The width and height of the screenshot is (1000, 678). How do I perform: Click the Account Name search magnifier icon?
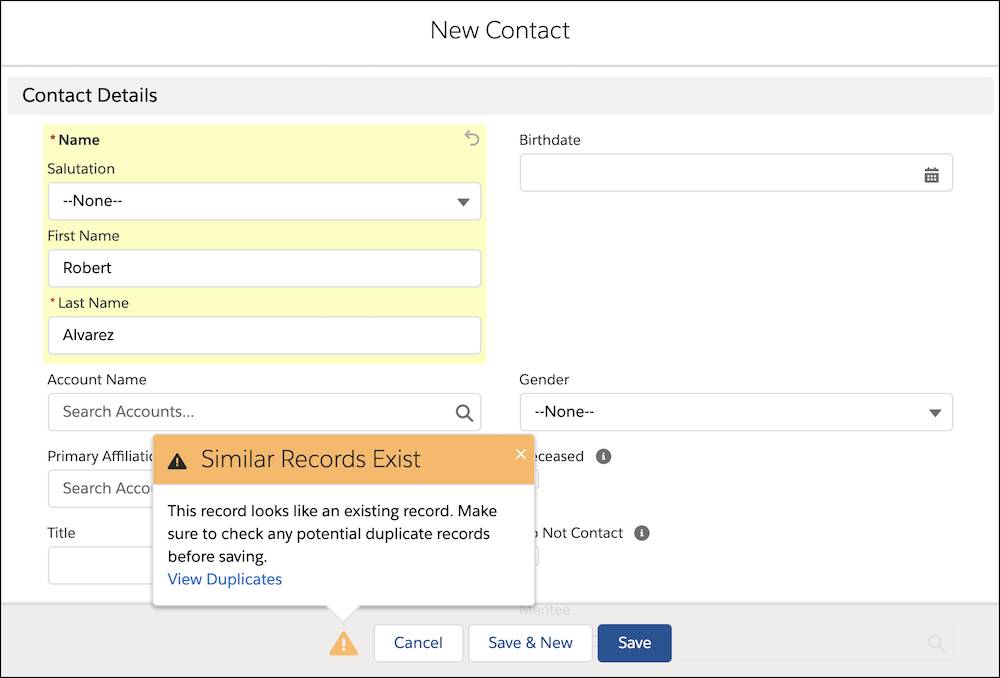coord(464,413)
